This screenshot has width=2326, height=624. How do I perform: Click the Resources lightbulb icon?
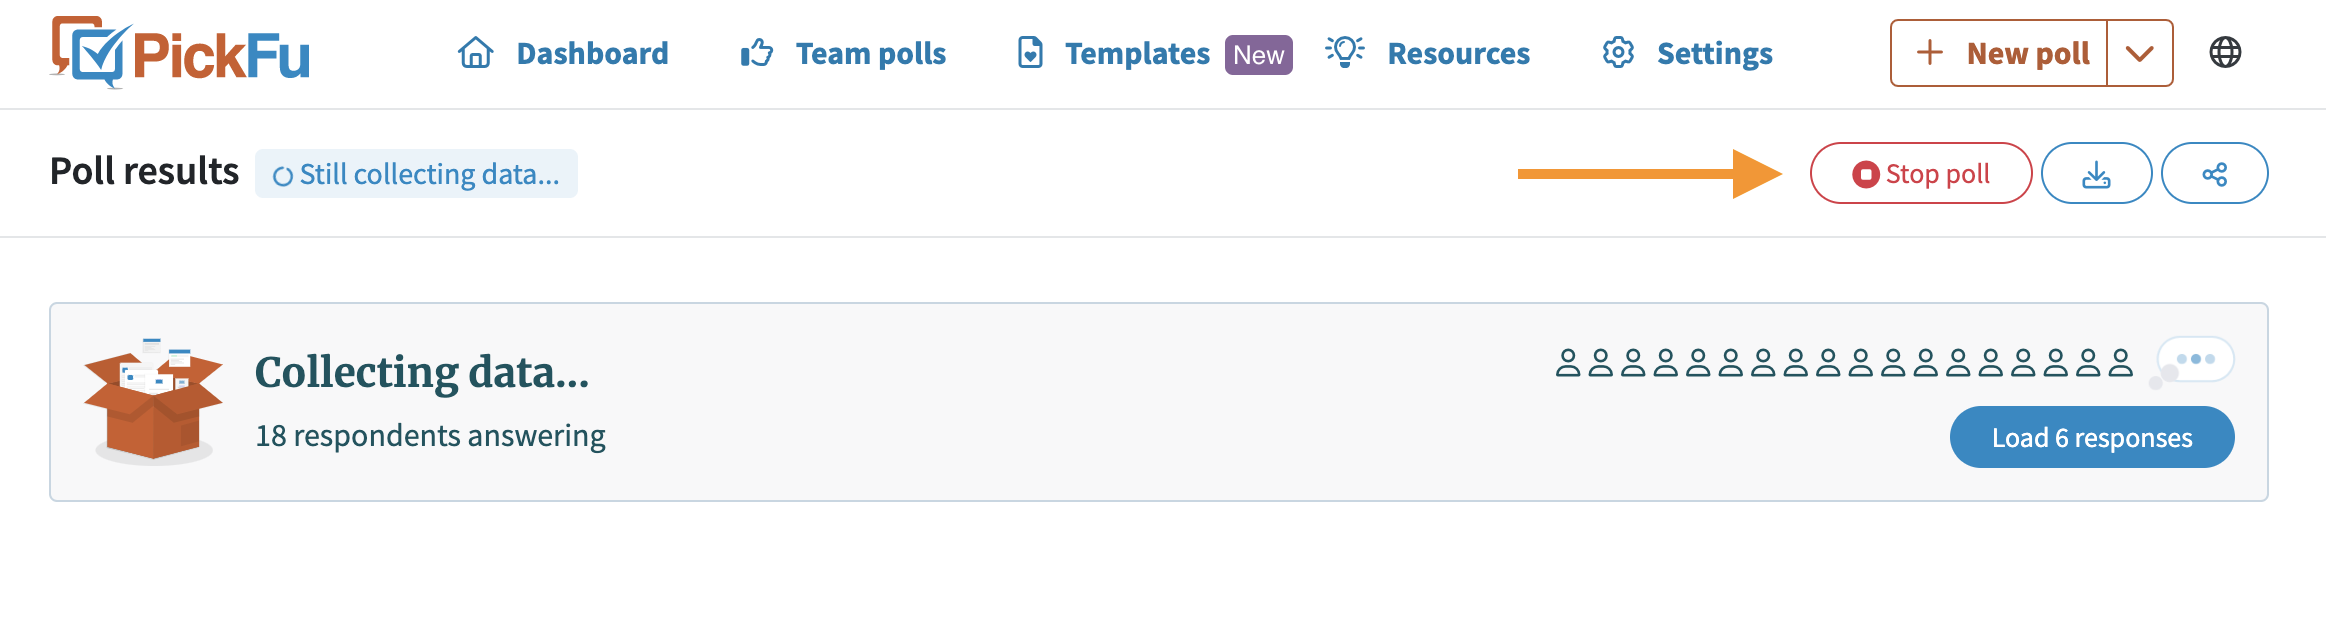(1345, 52)
